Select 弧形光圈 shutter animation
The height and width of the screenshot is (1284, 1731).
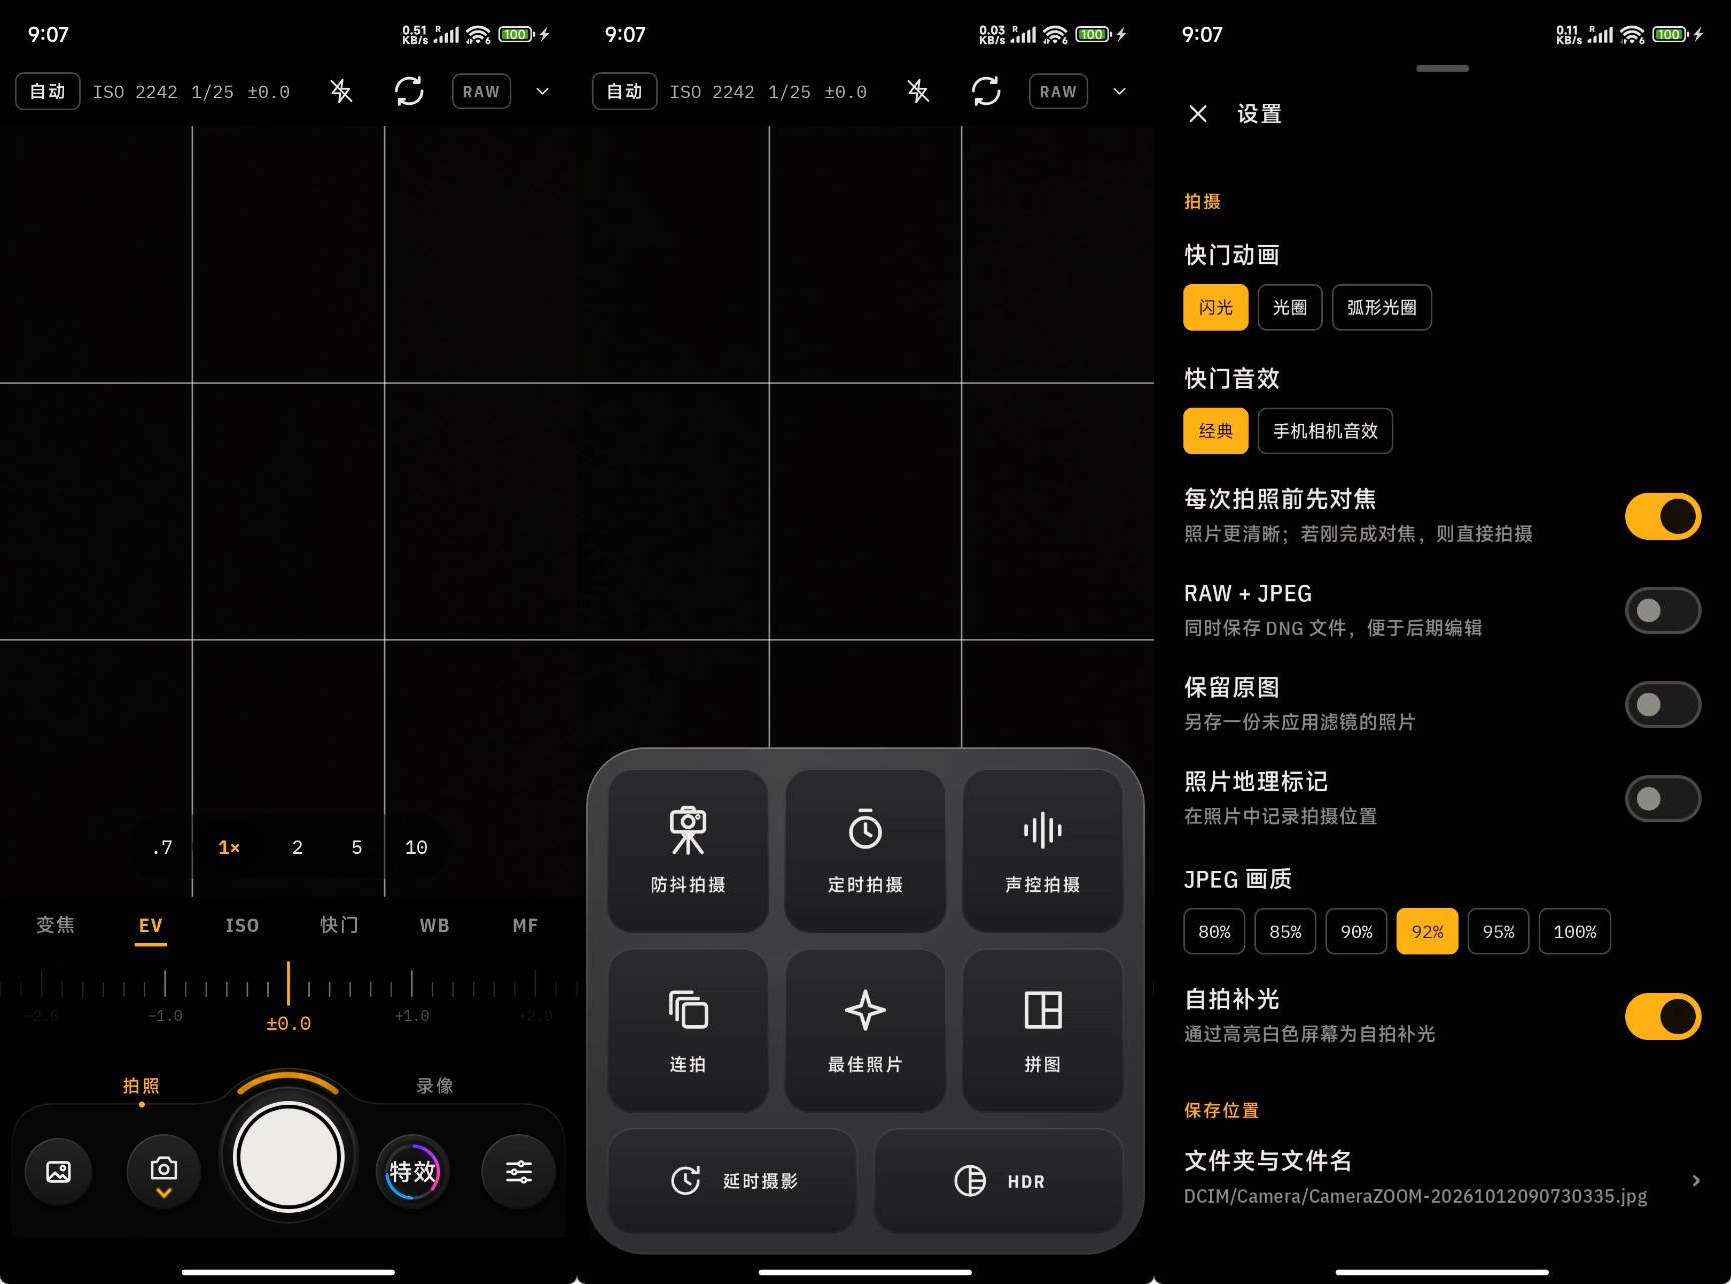click(1381, 307)
